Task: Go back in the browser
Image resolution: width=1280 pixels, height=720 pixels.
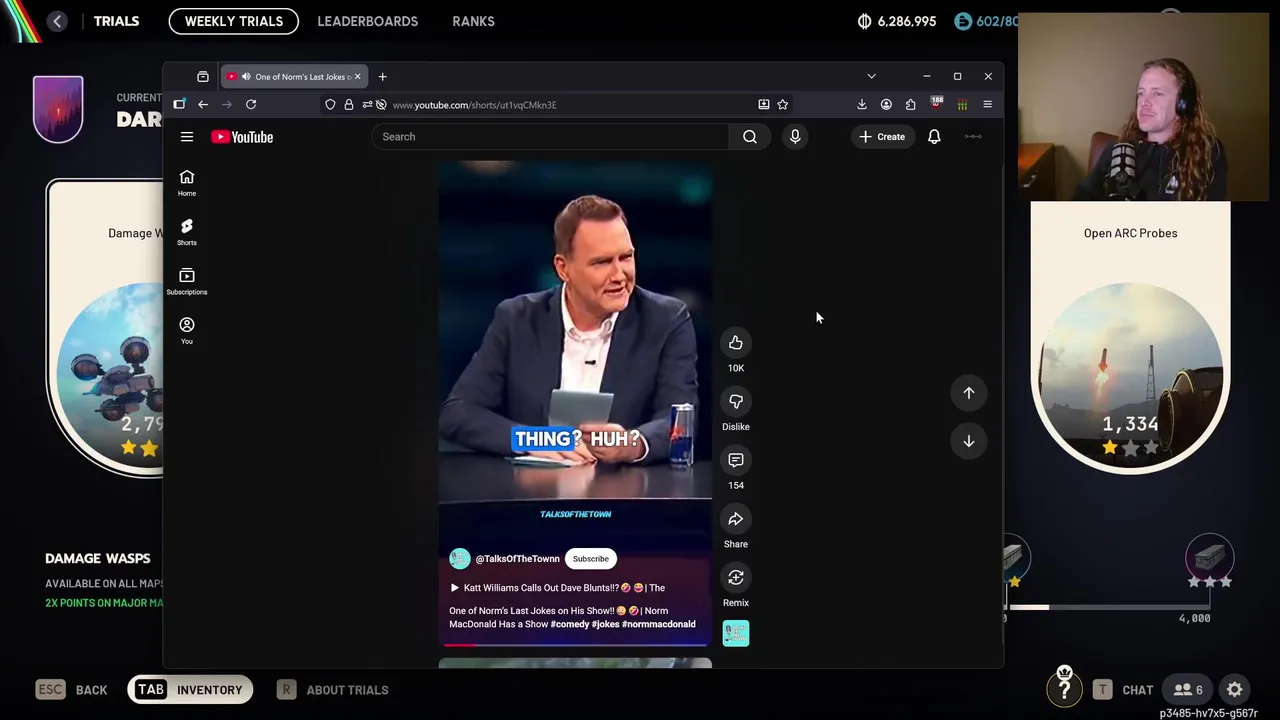Action: 203,104
